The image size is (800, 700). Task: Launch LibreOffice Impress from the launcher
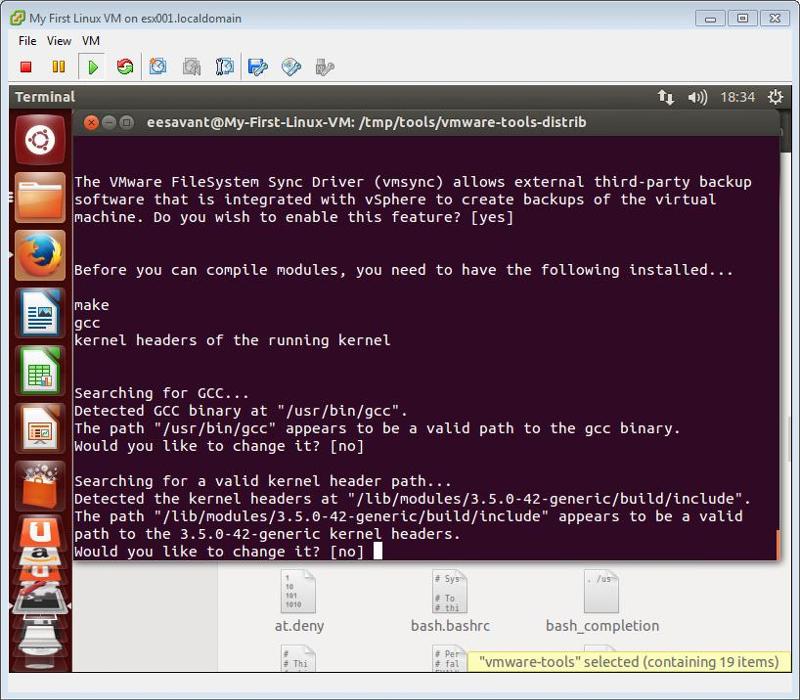tap(40, 429)
